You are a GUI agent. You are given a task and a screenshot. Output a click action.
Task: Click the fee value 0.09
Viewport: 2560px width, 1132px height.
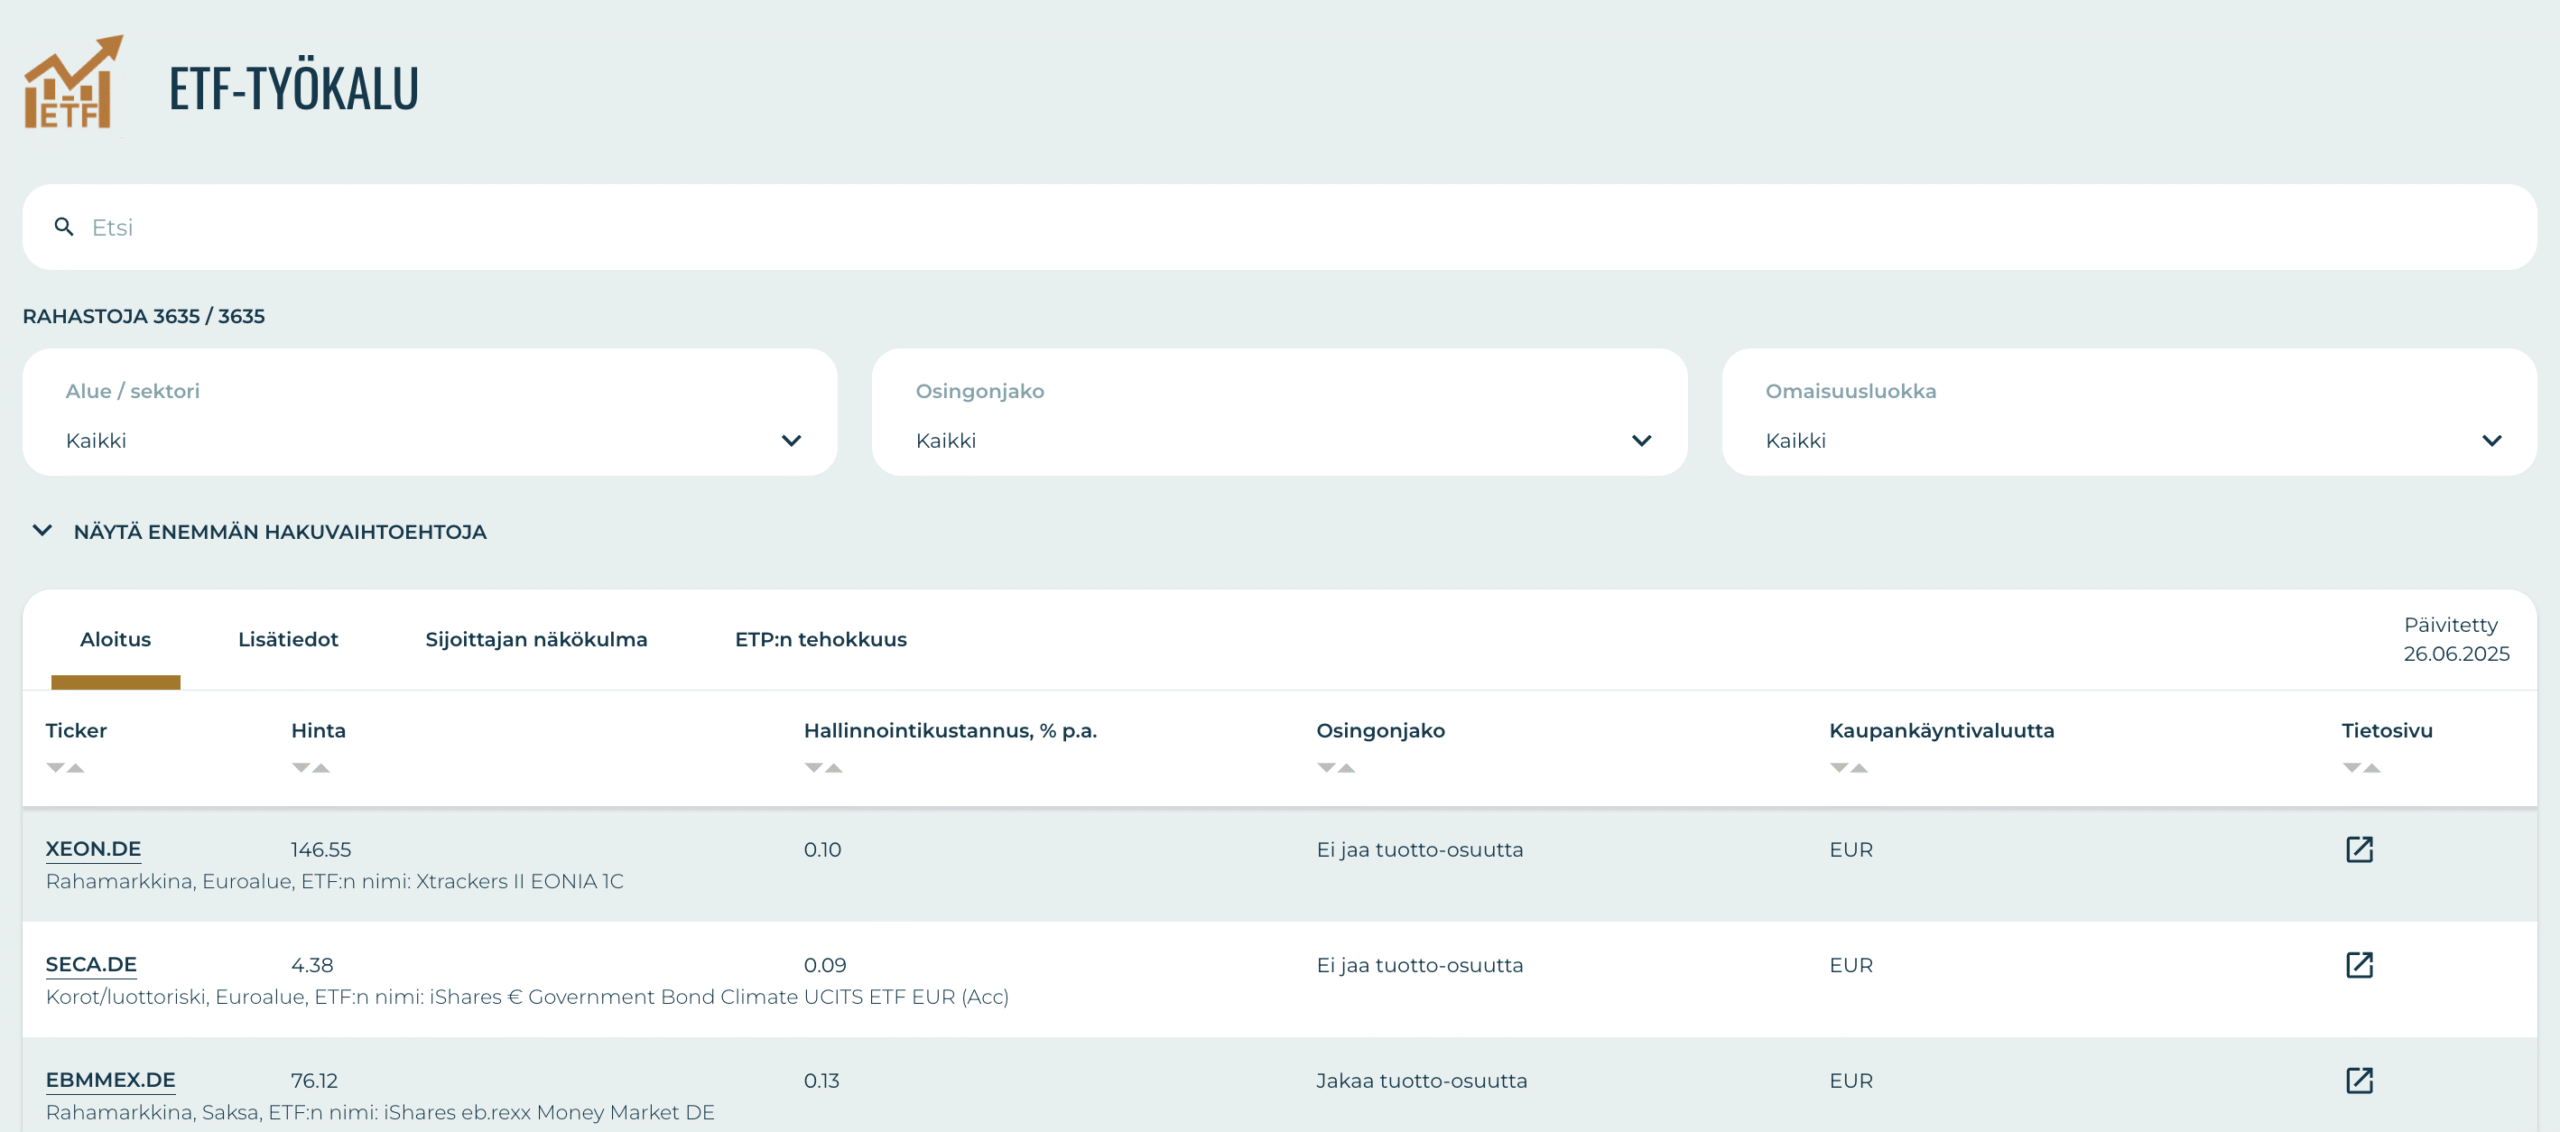825,965
